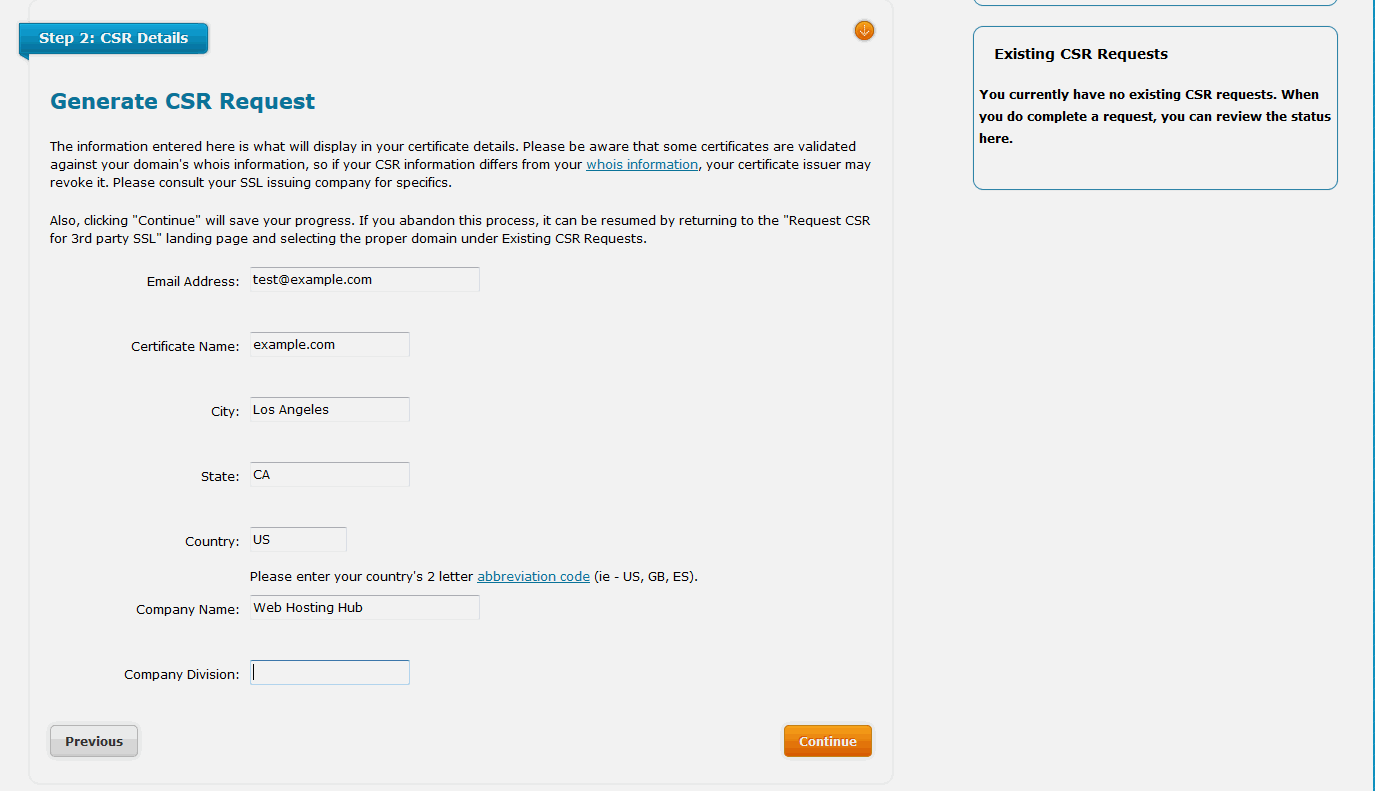The width and height of the screenshot is (1375, 791).
Task: Click the orange down-arrow collapse icon
Action: [x=864, y=31]
